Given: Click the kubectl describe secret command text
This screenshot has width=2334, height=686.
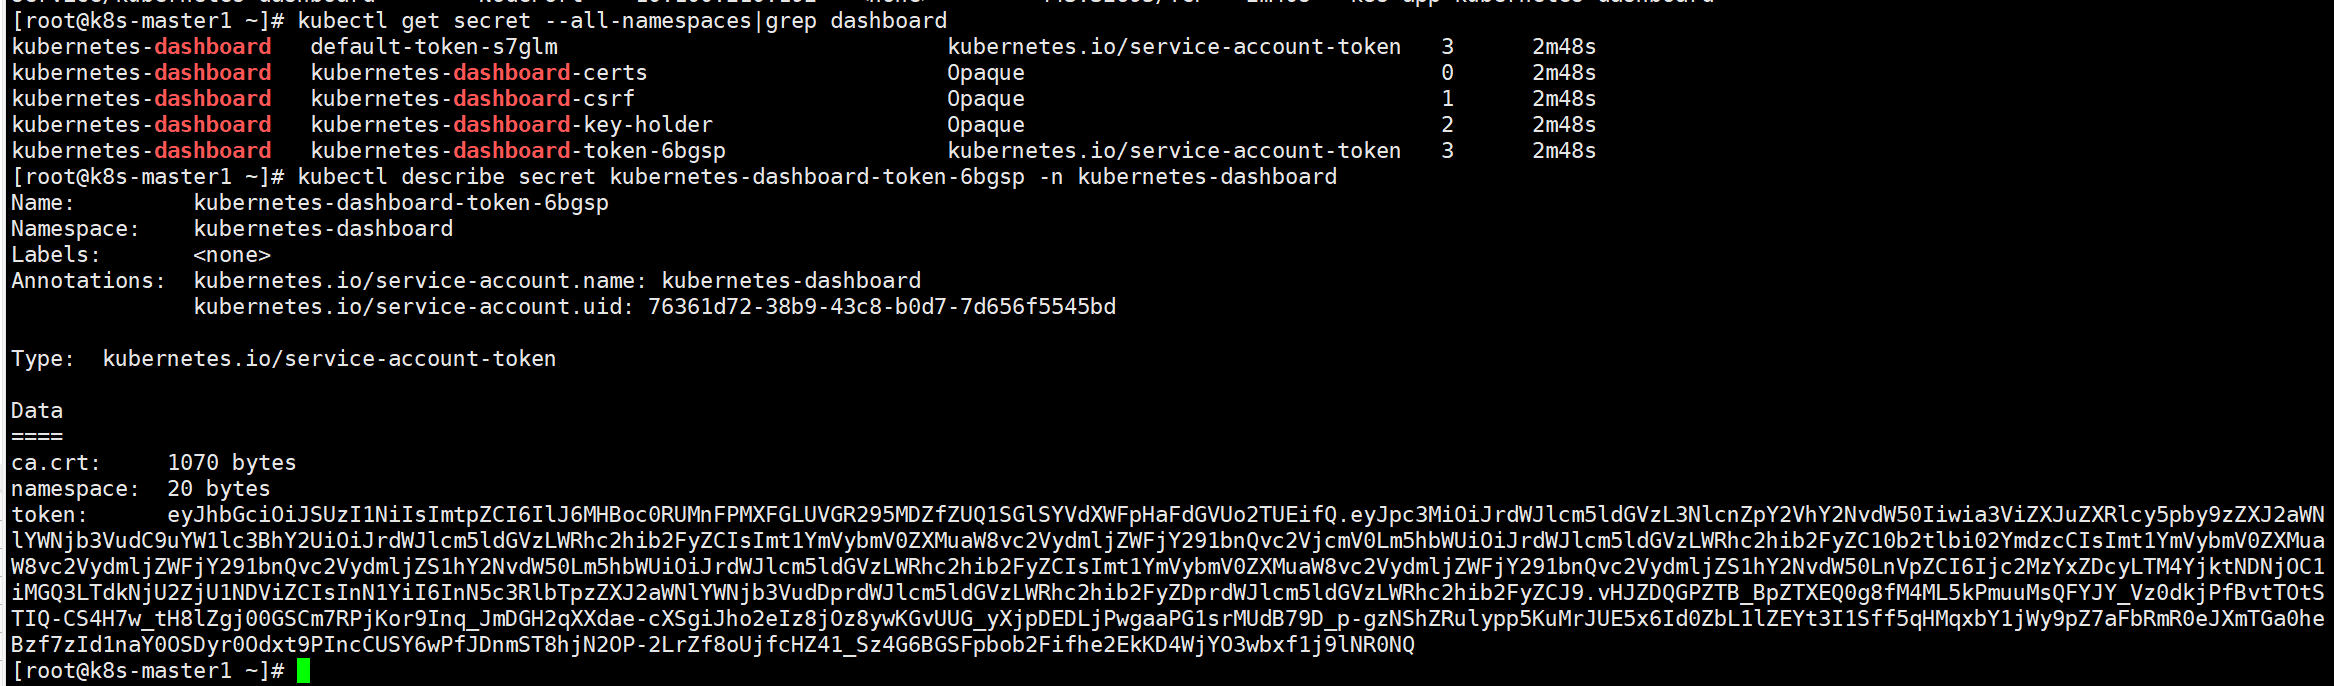Looking at the screenshot, I should pyautogui.click(x=817, y=177).
